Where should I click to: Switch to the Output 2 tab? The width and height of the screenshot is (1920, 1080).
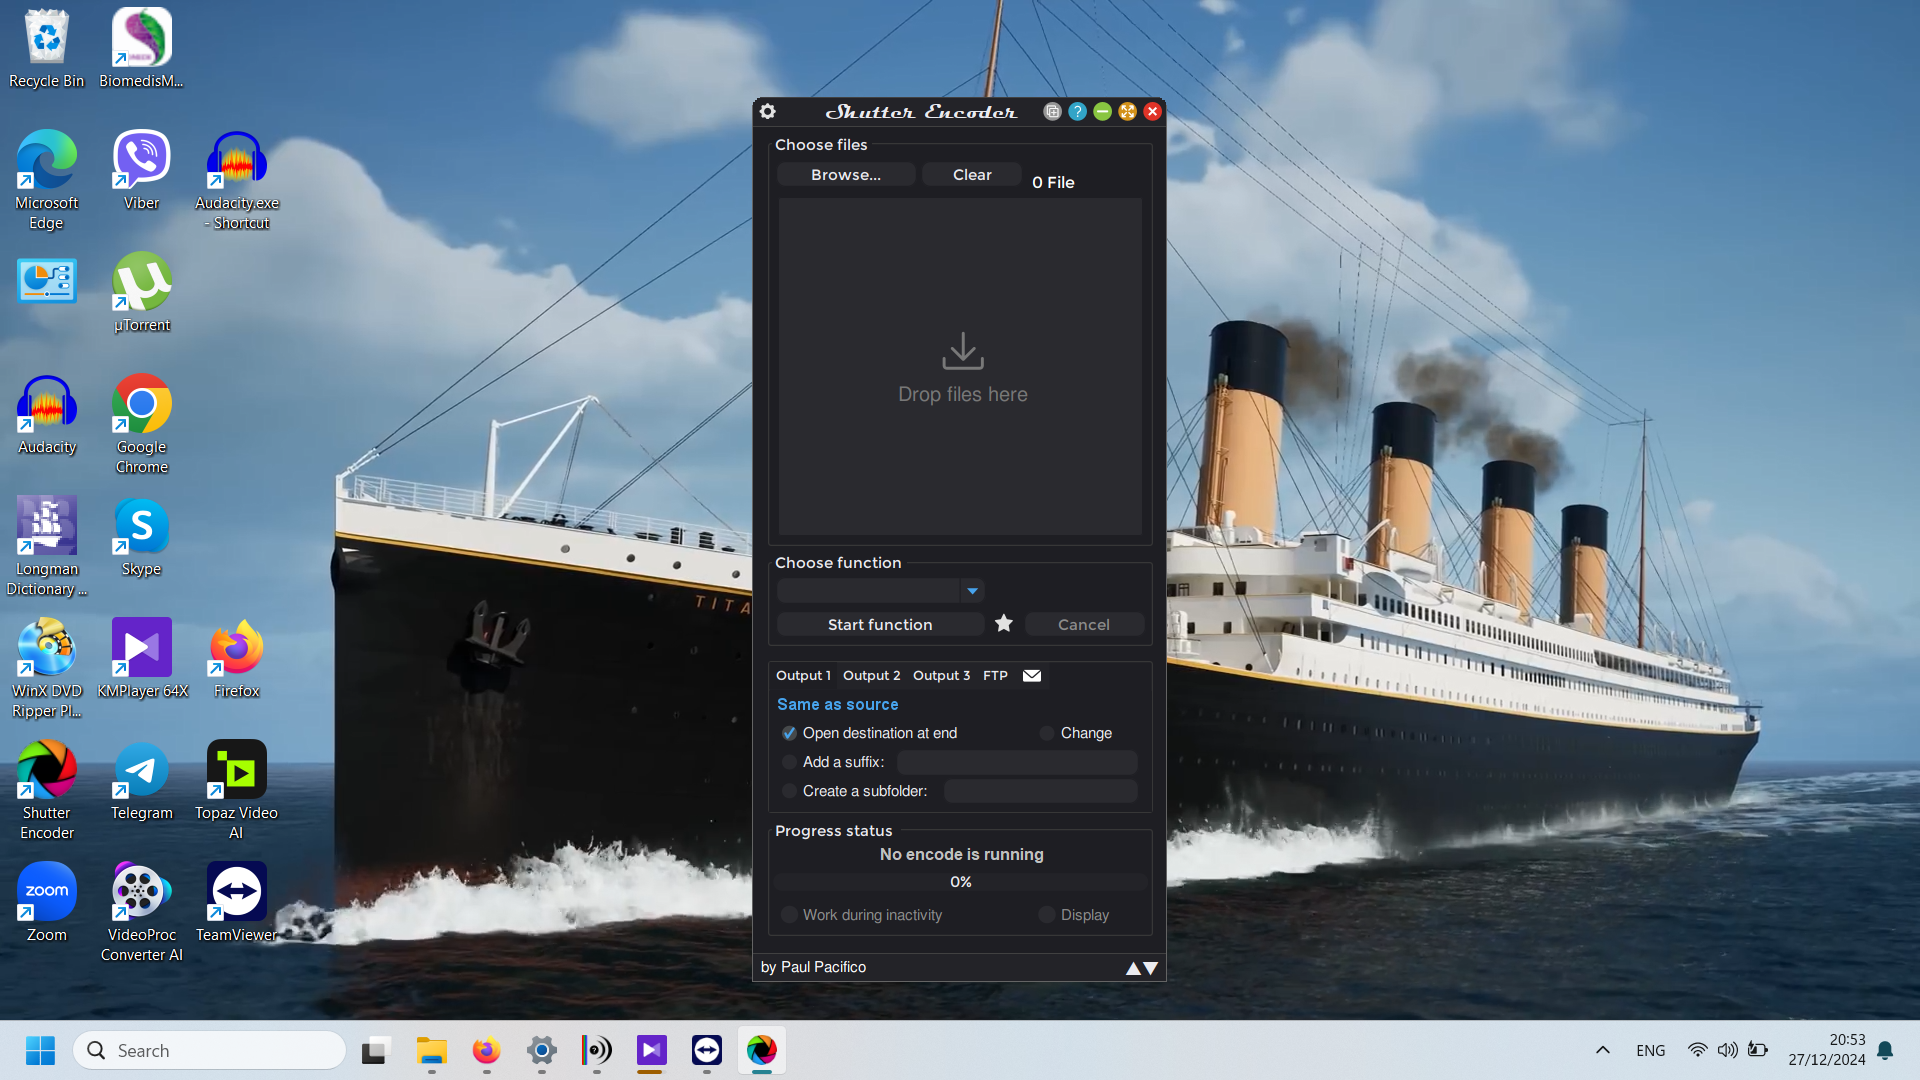click(871, 676)
